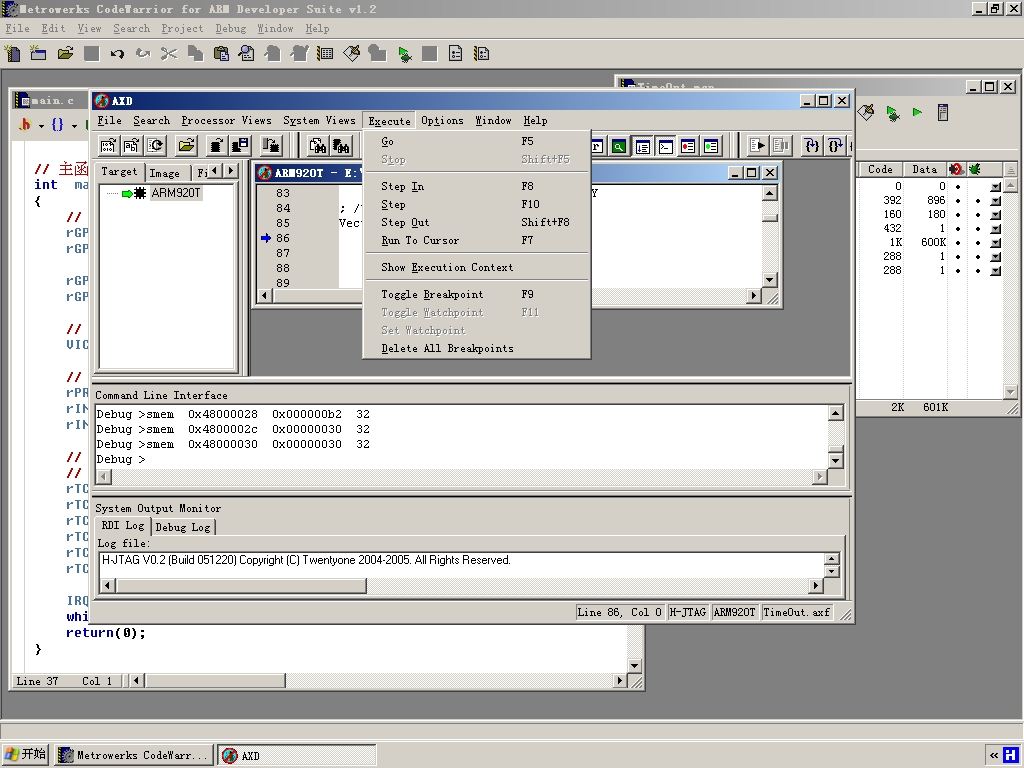This screenshot has height=768, width=1024.
Task: Click New text file icon in CodeWarrior toolbar
Action: click(12, 54)
